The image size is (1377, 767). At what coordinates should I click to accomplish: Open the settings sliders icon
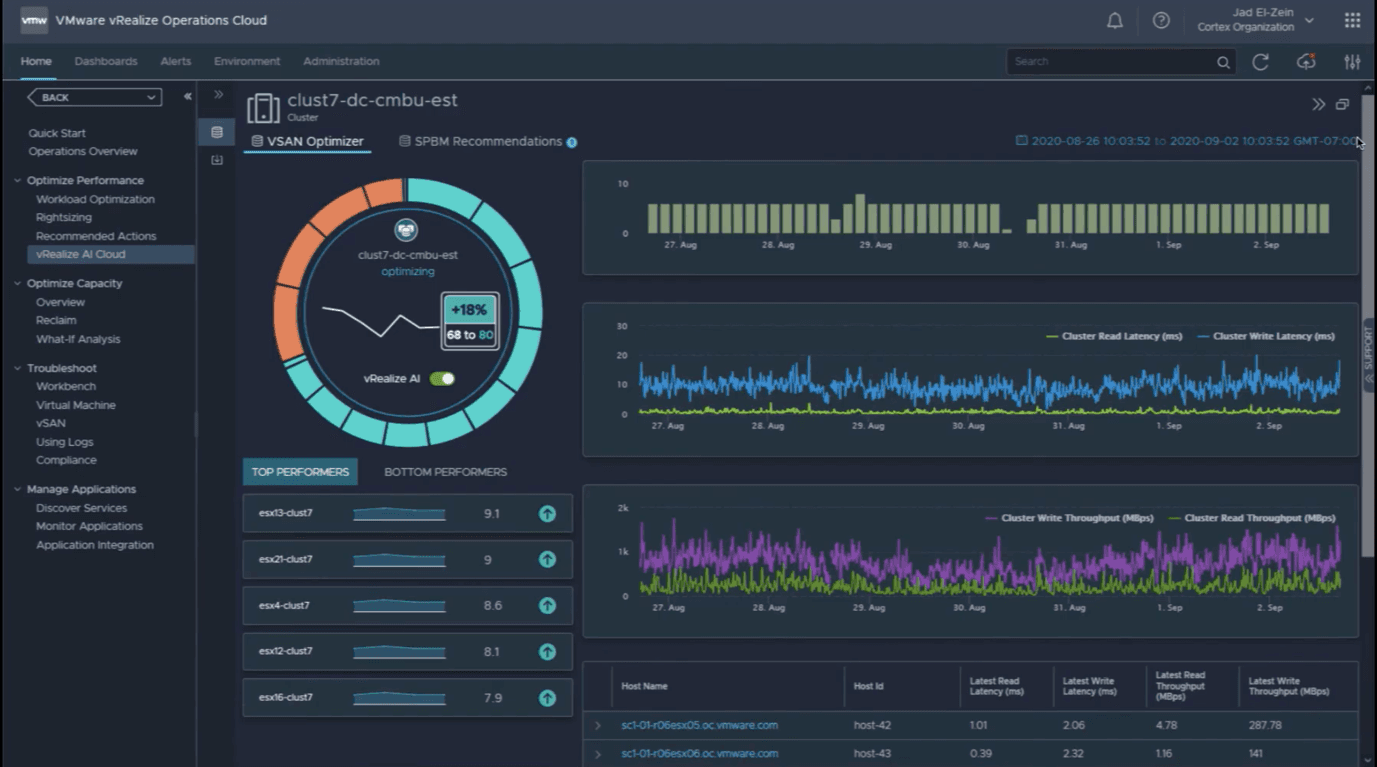1352,62
